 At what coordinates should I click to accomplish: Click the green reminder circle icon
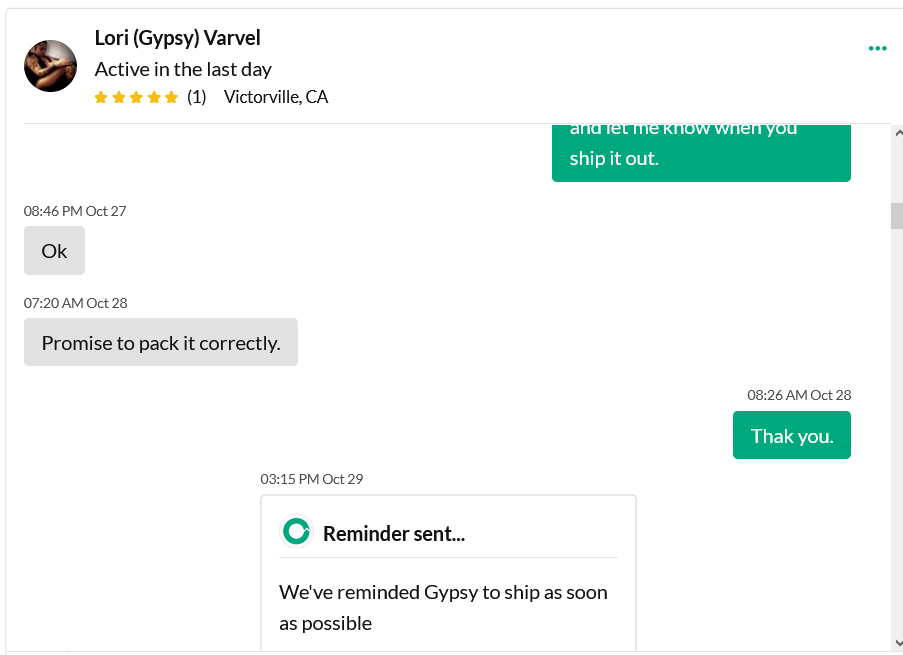296,531
